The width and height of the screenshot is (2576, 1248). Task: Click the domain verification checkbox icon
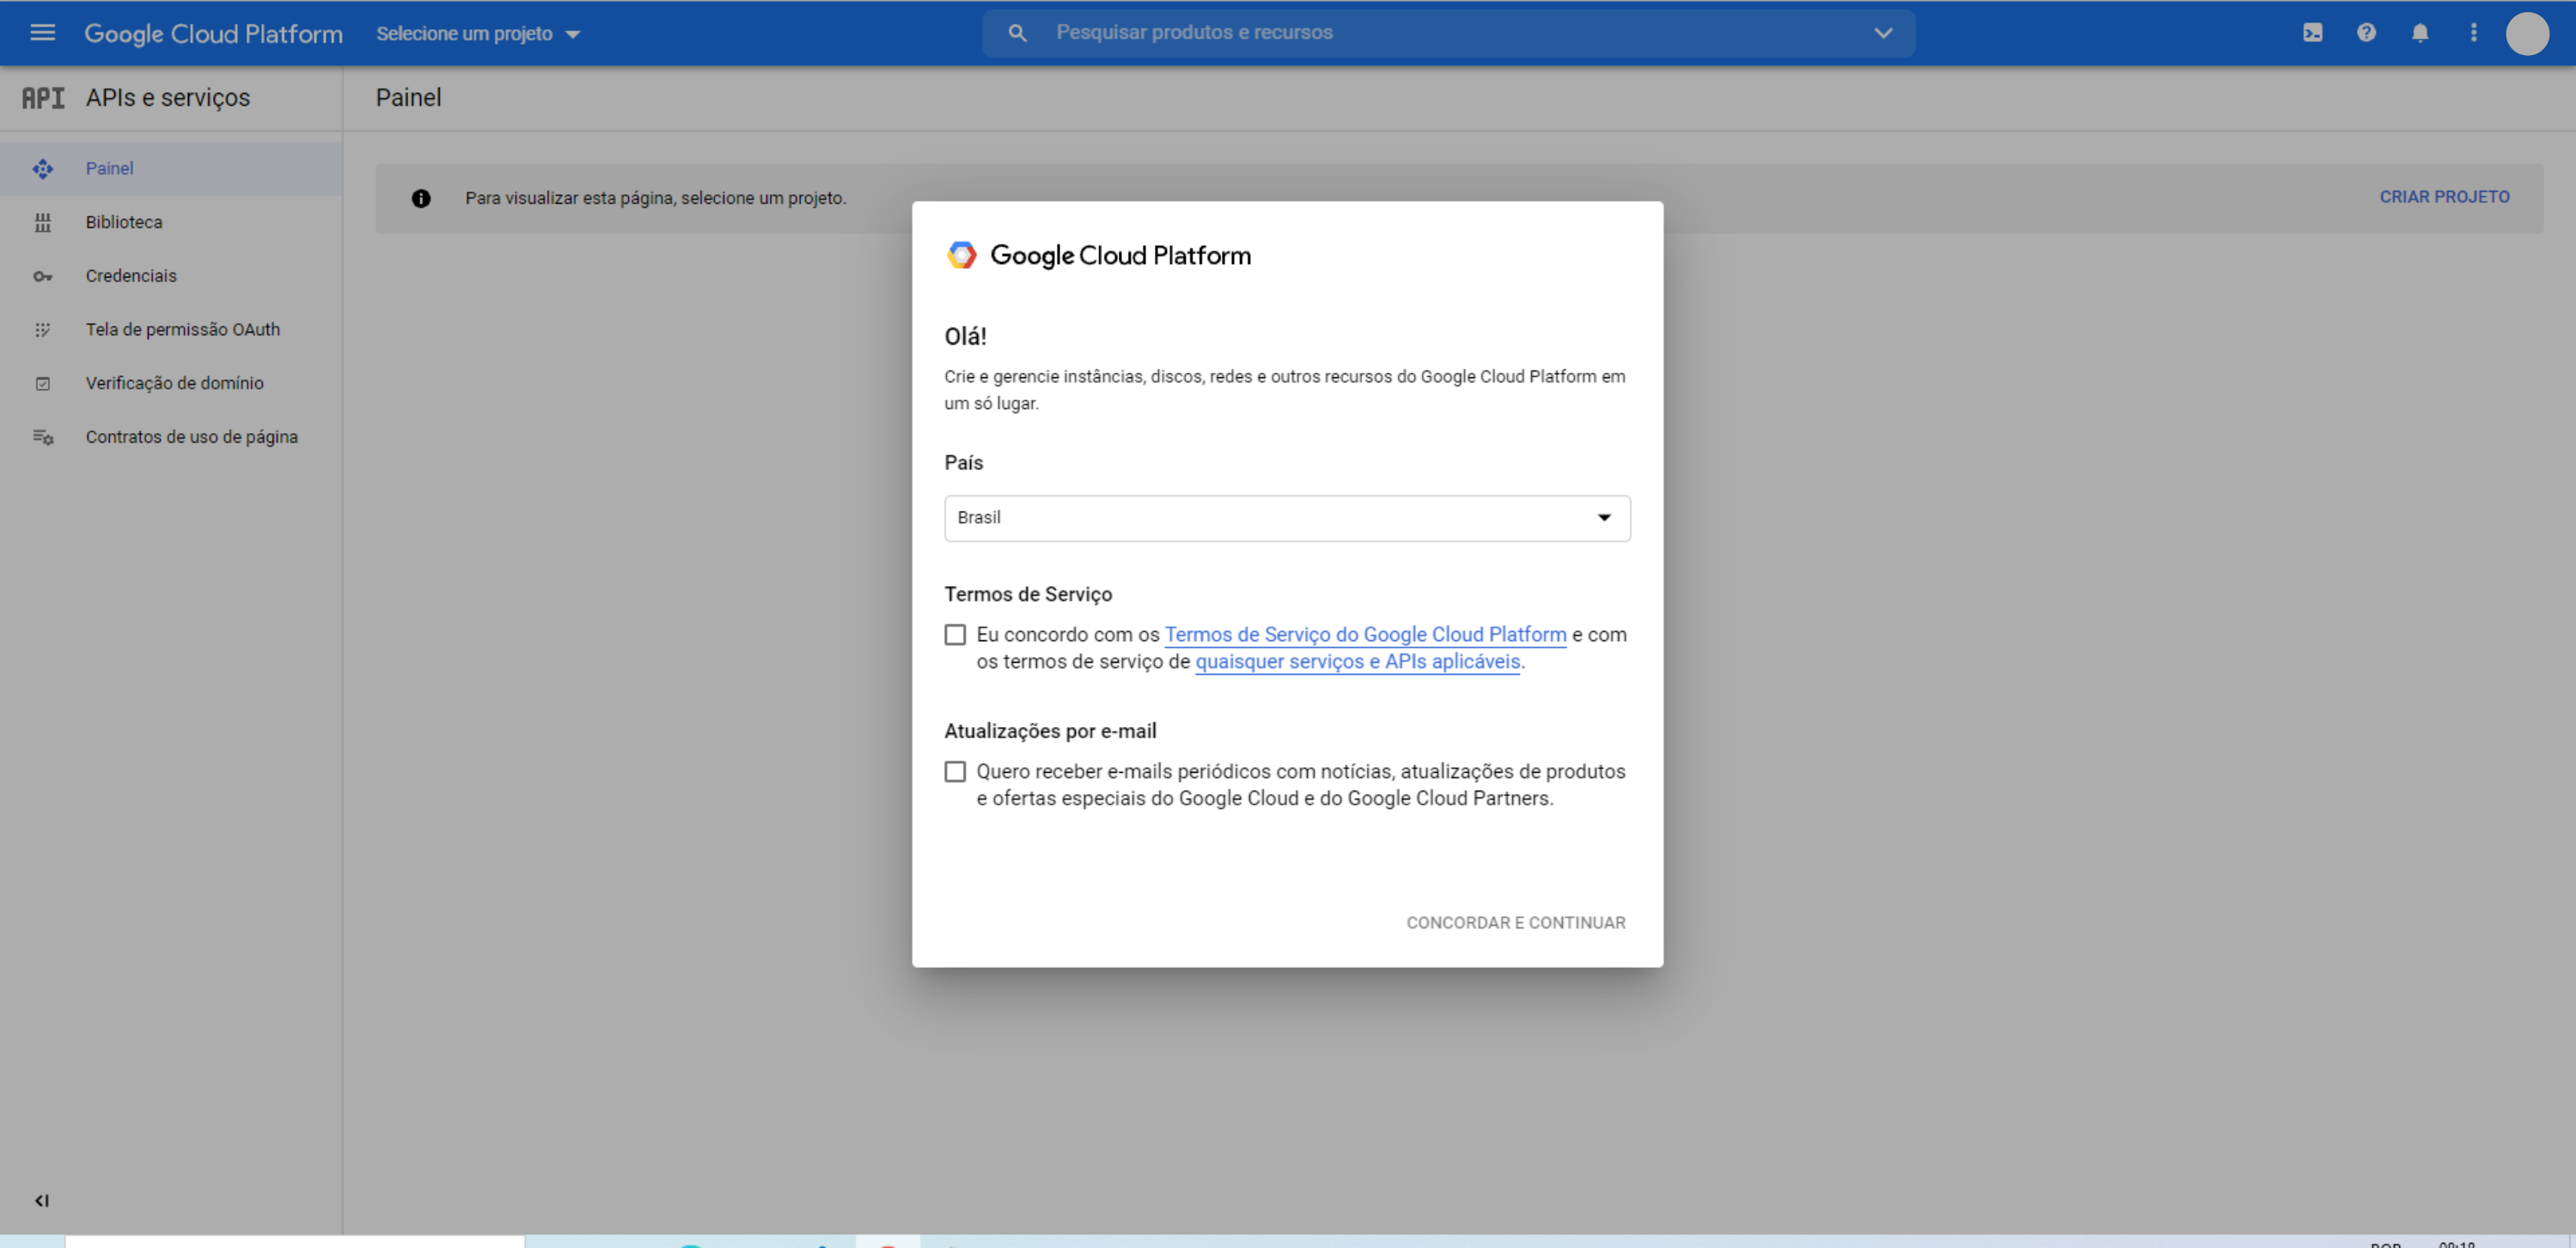[42, 383]
